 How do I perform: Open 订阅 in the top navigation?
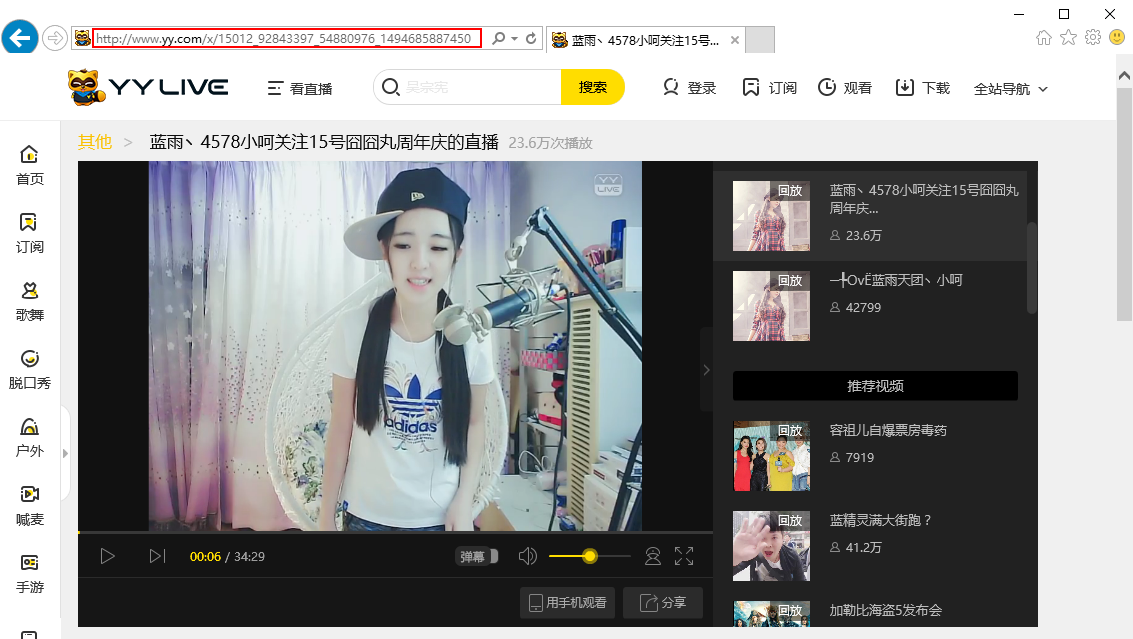click(770, 88)
